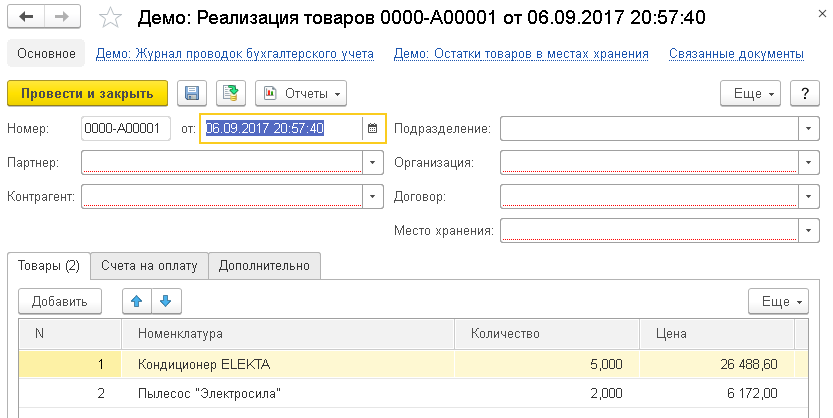Open the Отчеты dropdown menu
833x418 pixels.
pyautogui.click(x=300, y=93)
